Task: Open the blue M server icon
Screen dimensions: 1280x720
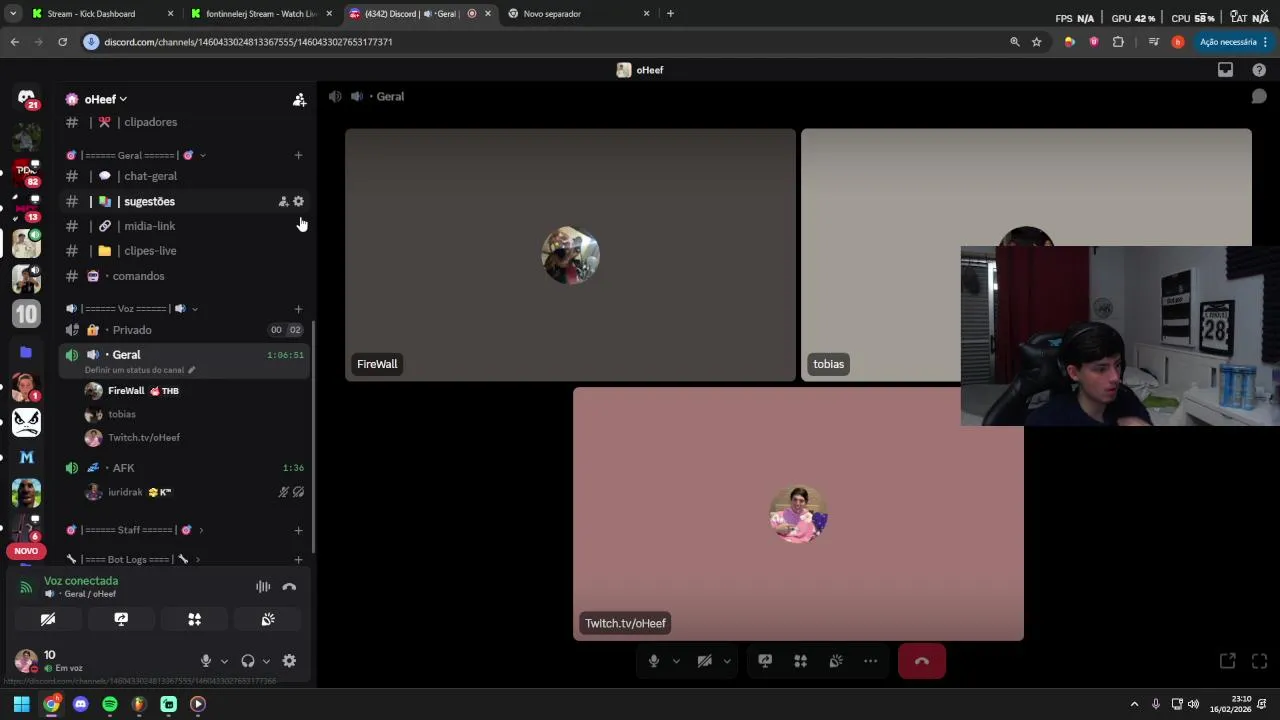Action: (26, 457)
